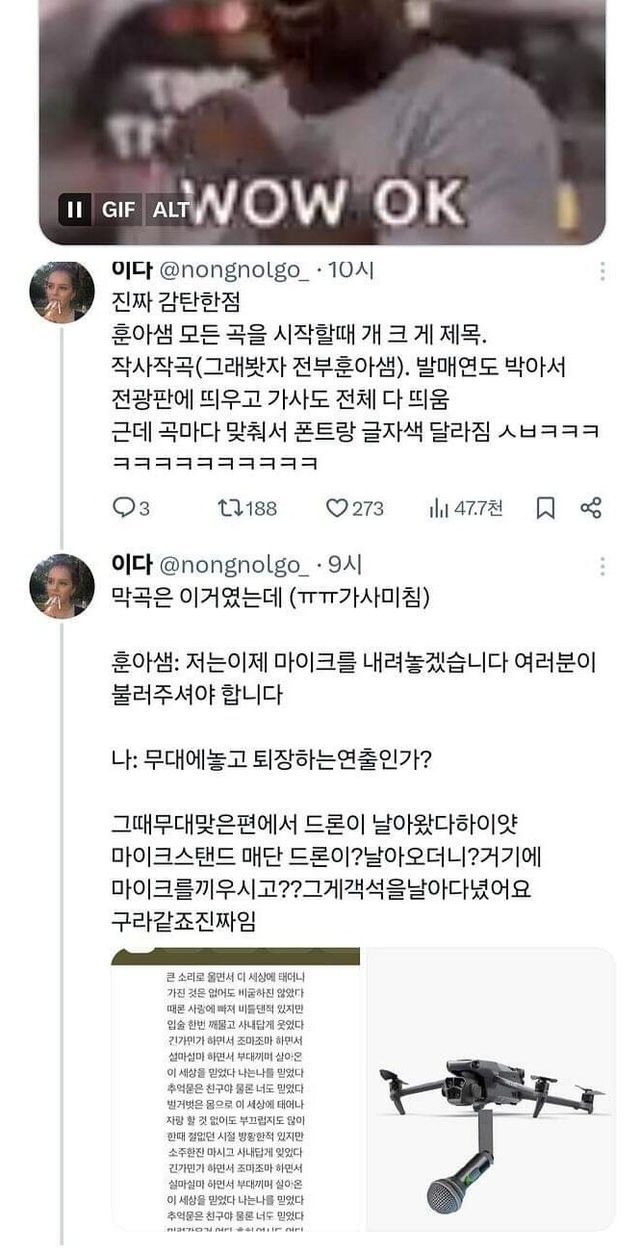The height and width of the screenshot is (1250, 640).
Task: Open the 9시 timestamp link
Action: [x=346, y=566]
